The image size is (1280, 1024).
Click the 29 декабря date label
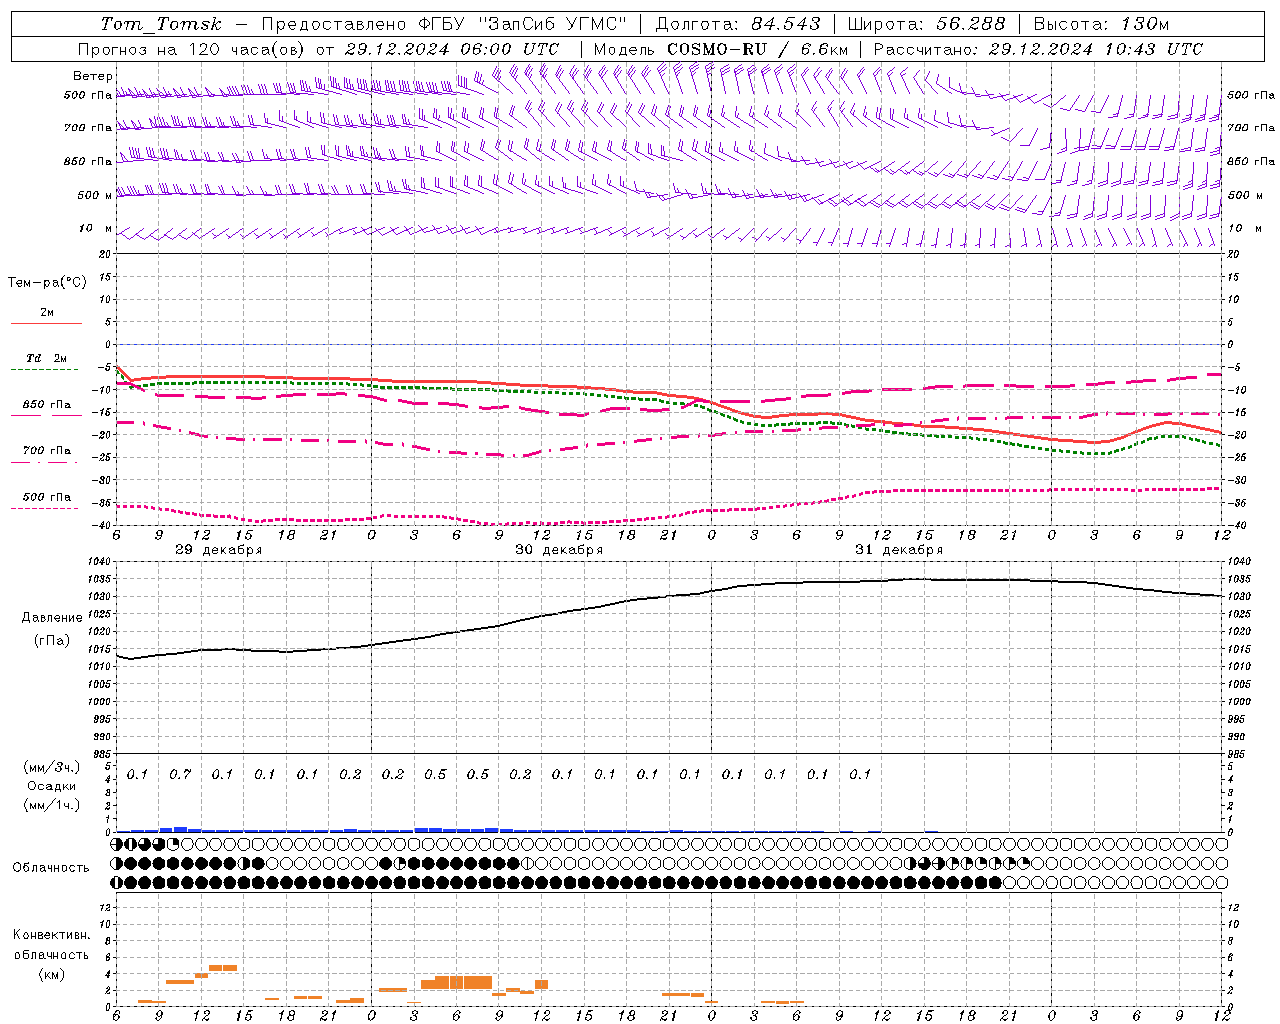tap(219, 550)
